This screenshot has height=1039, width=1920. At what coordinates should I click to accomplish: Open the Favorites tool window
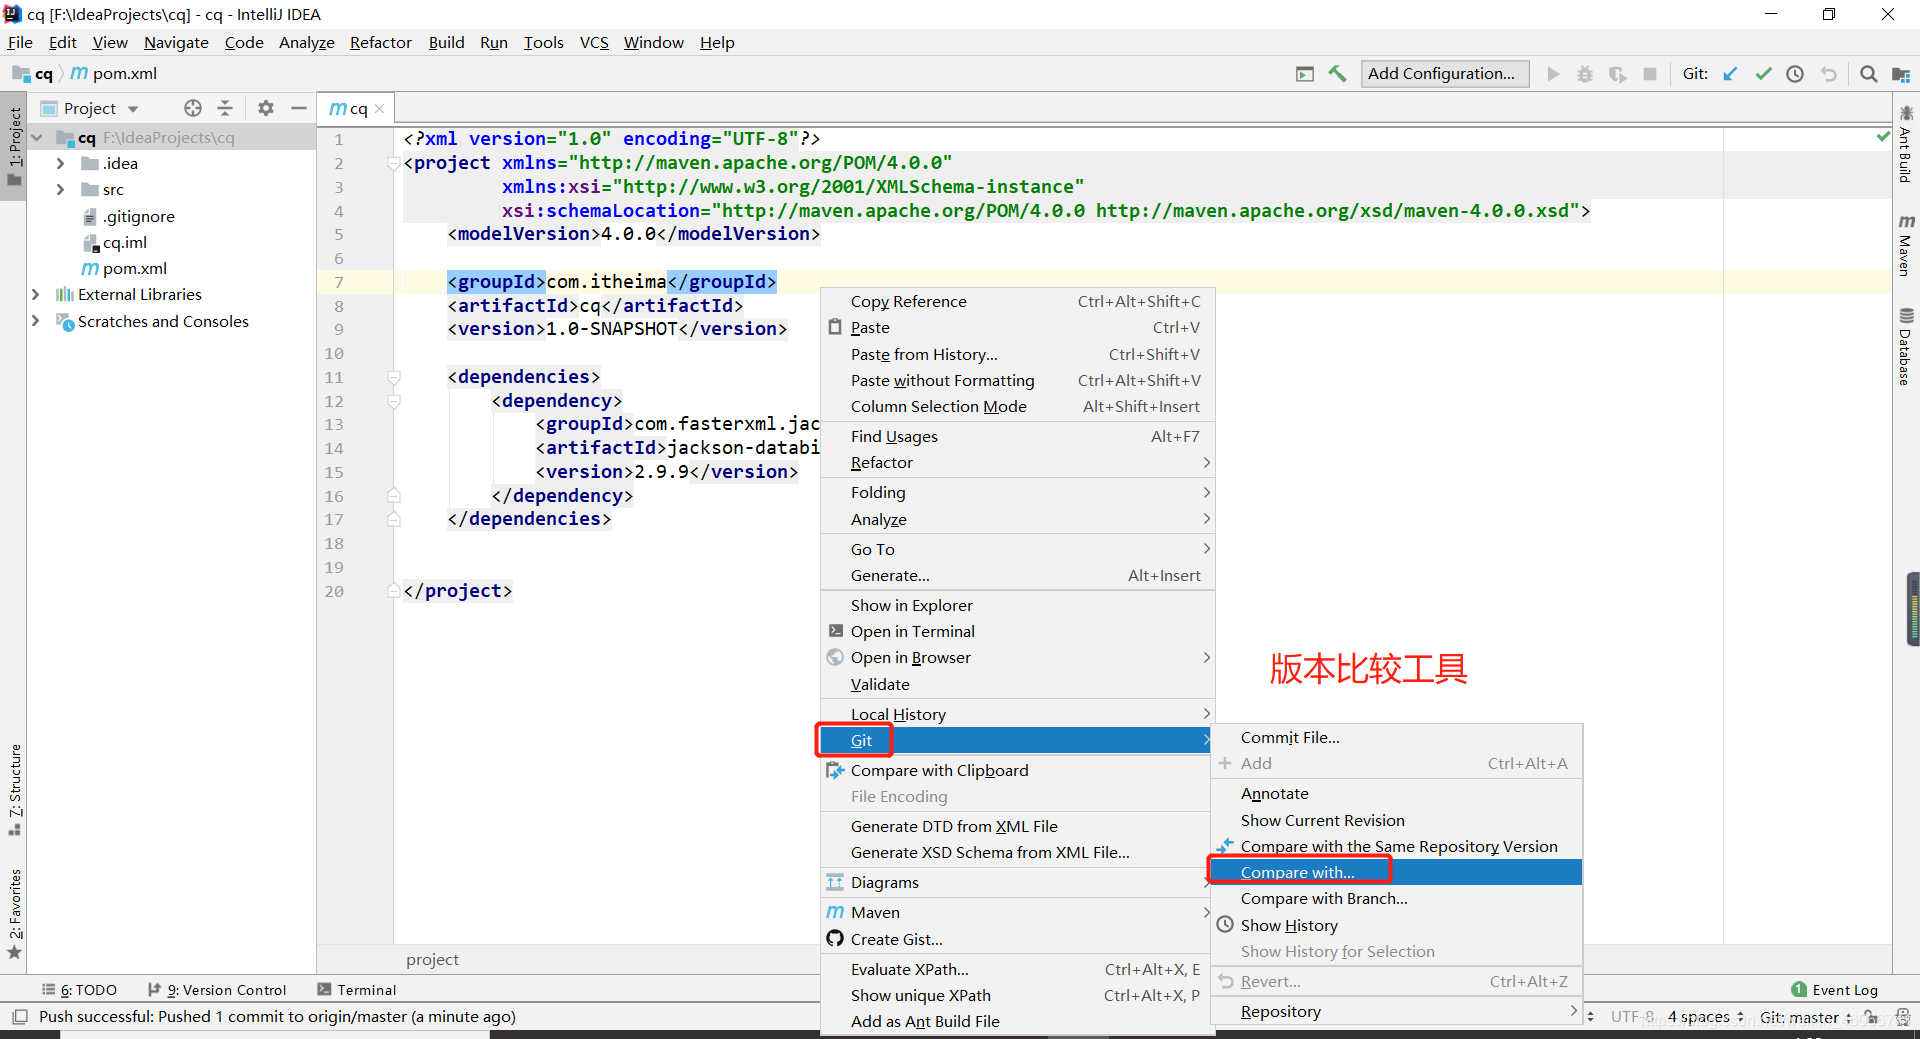click(14, 913)
